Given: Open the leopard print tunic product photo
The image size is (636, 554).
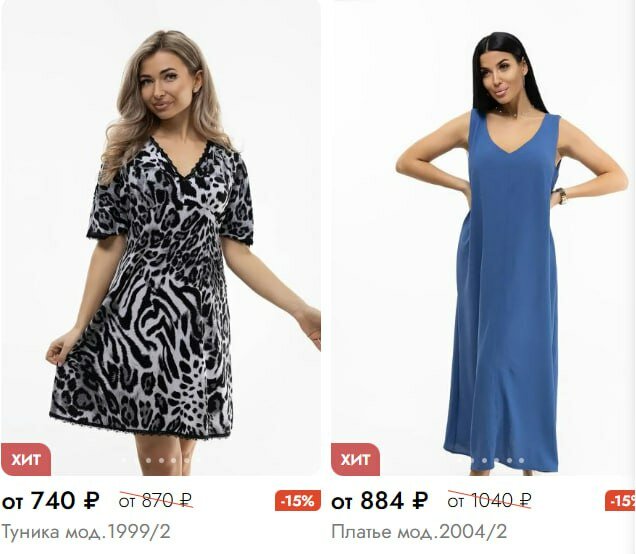Looking at the screenshot, I should (x=161, y=237).
